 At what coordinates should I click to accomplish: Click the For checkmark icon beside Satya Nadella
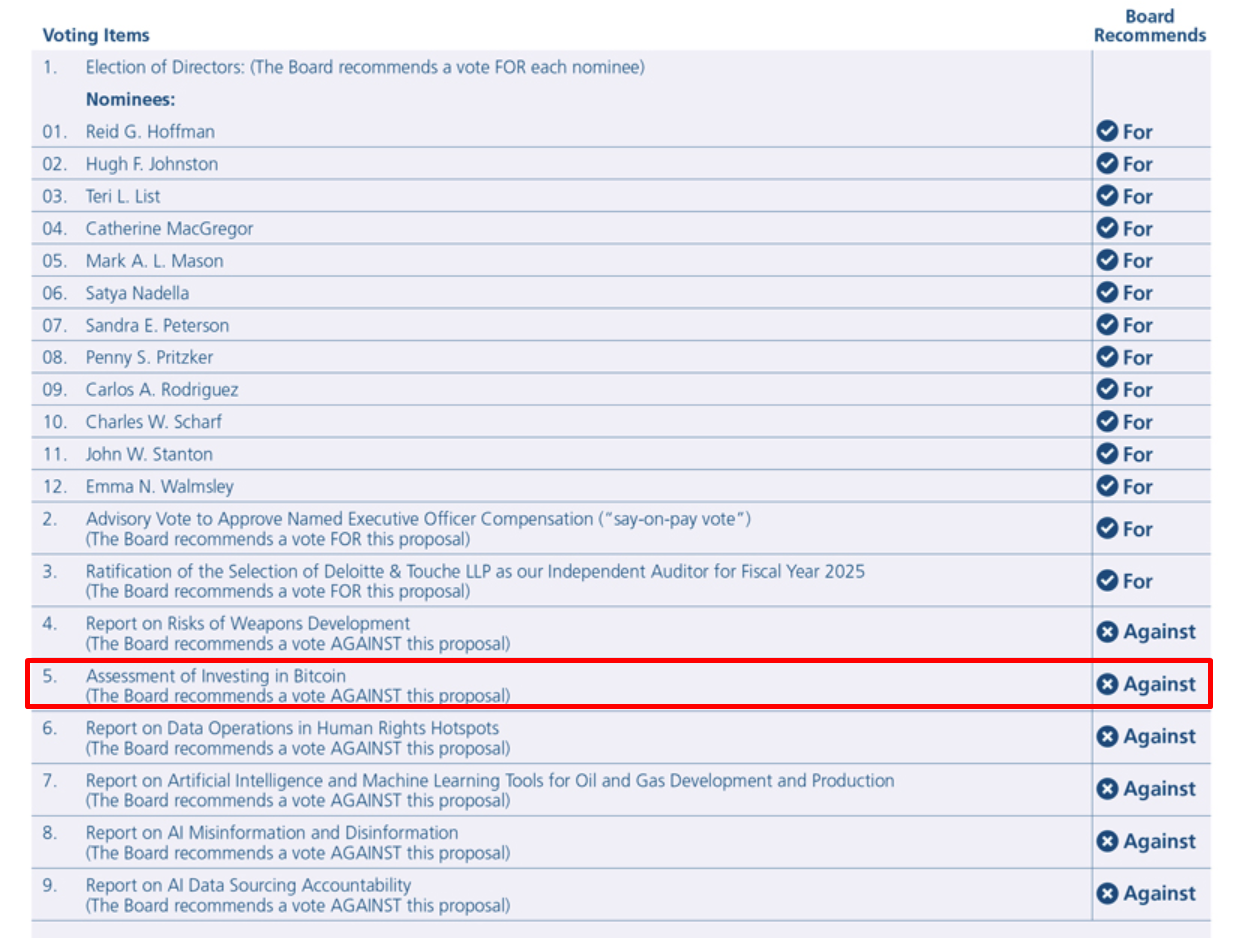tap(1107, 292)
